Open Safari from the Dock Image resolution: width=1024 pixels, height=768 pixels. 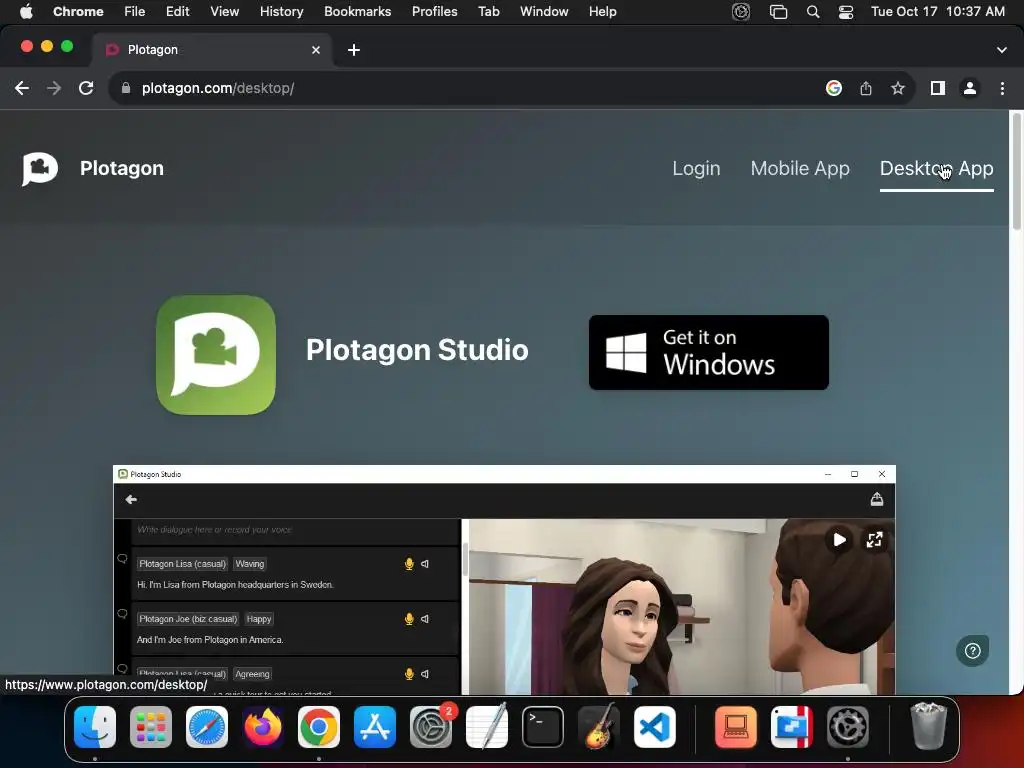point(207,727)
